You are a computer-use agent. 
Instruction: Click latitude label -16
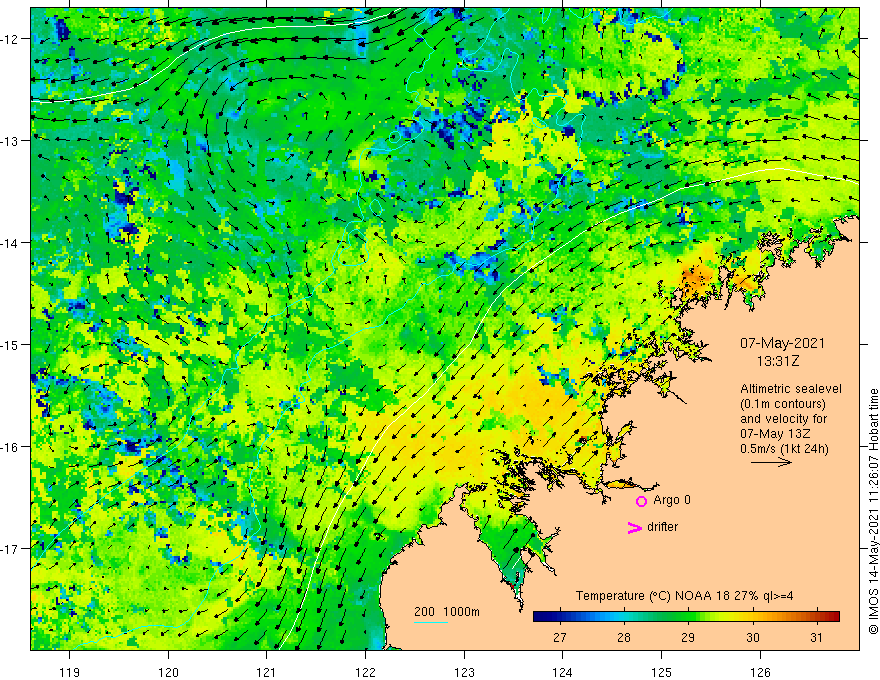coord(10,447)
